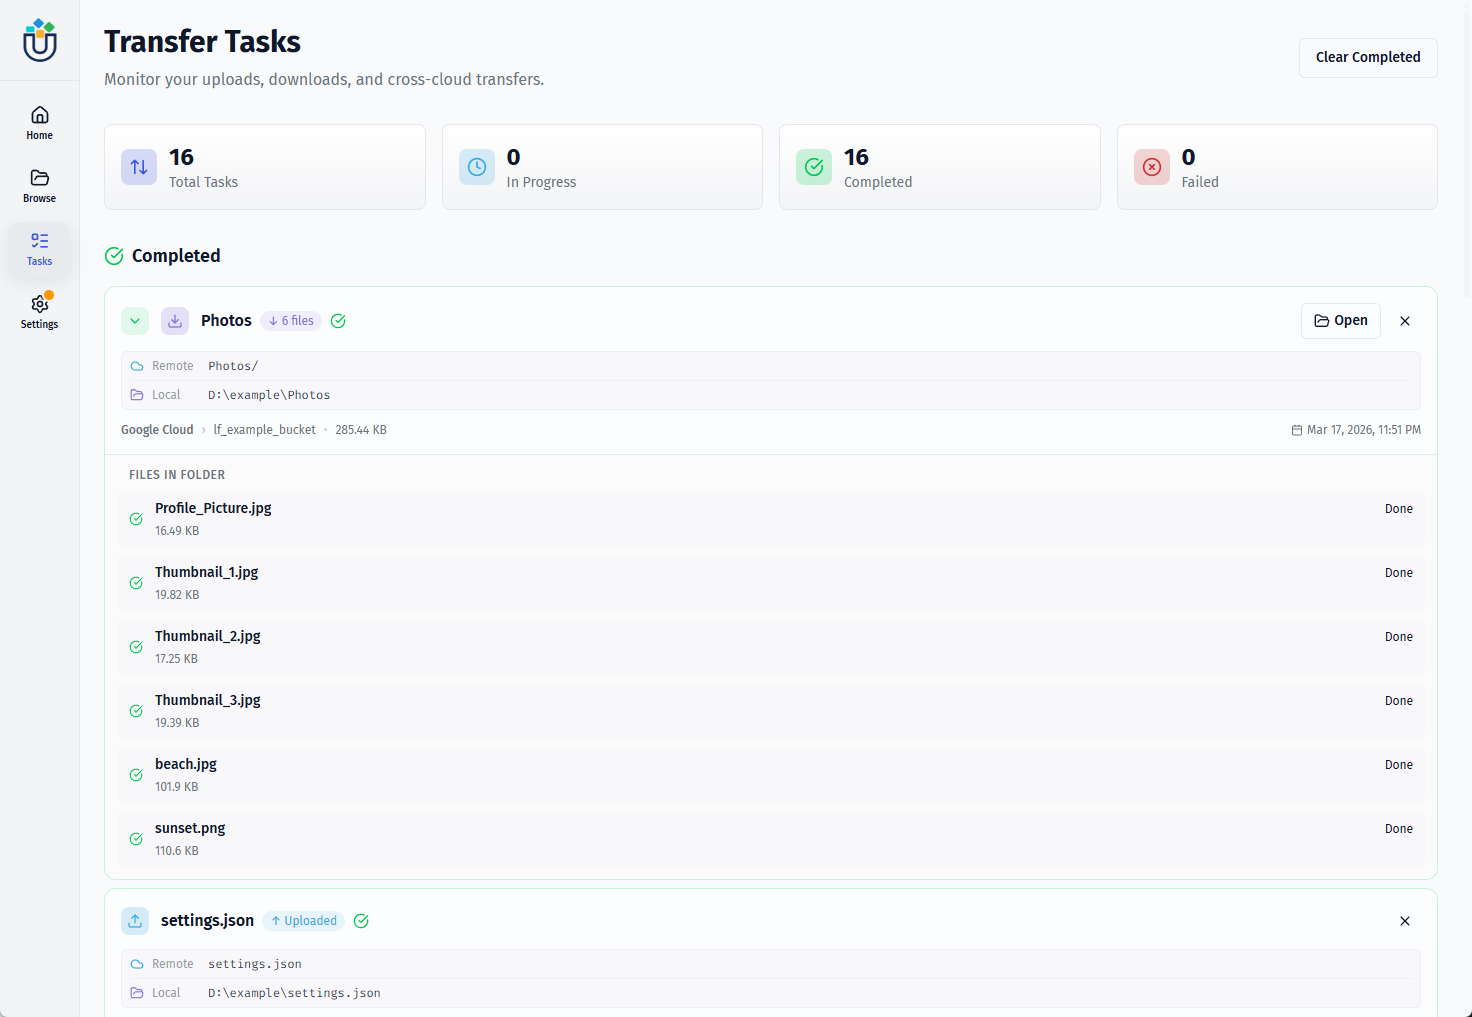
Task: Go to Home in the sidebar
Action: 40,123
